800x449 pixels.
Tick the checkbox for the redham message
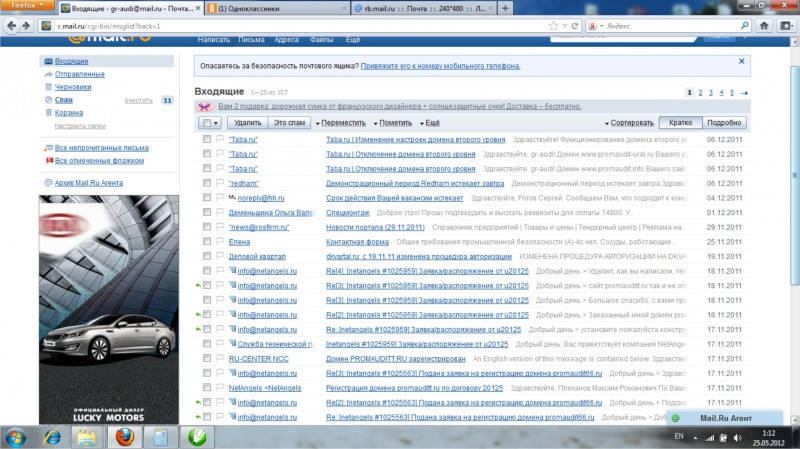click(207, 183)
